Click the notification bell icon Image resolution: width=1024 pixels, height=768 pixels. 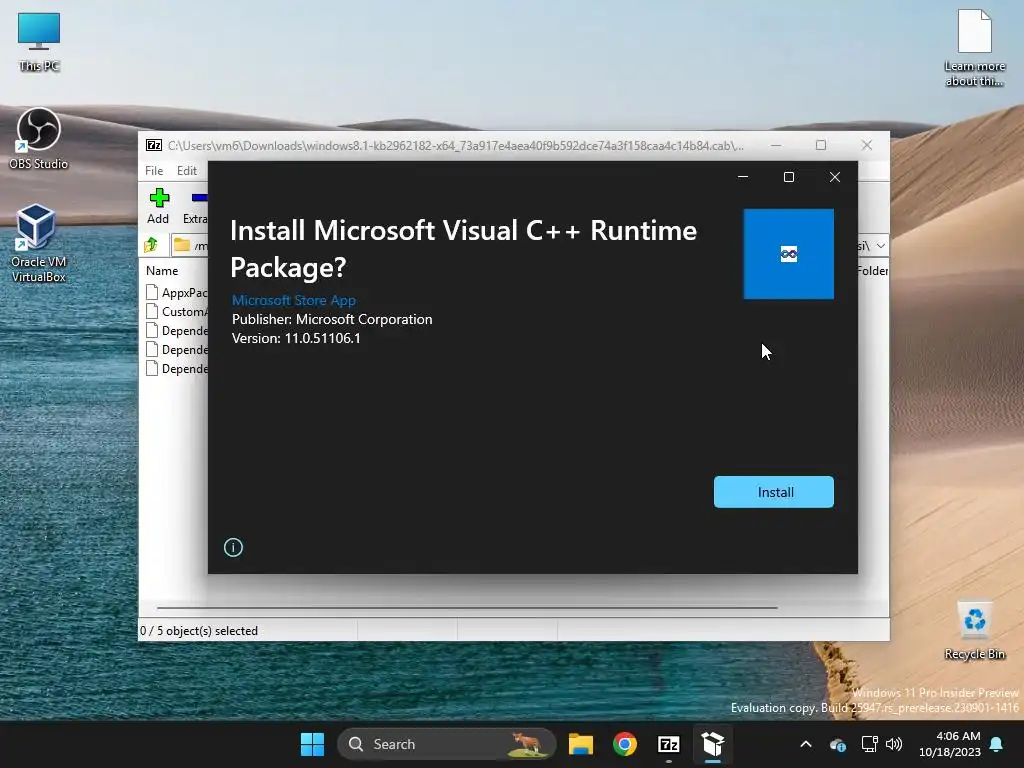point(997,744)
